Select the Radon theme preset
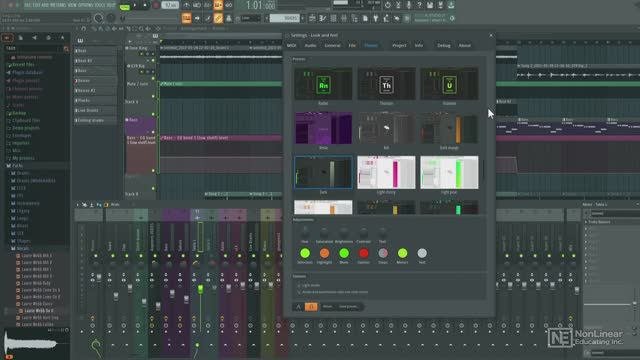The image size is (640, 360). [323, 84]
